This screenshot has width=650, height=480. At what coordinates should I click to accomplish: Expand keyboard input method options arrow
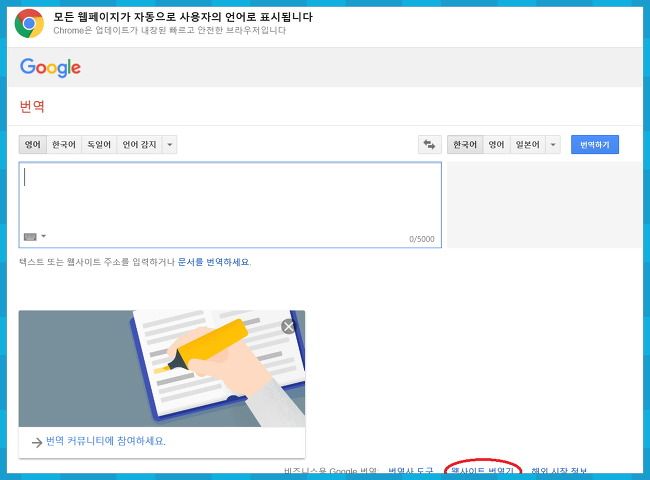click(44, 236)
